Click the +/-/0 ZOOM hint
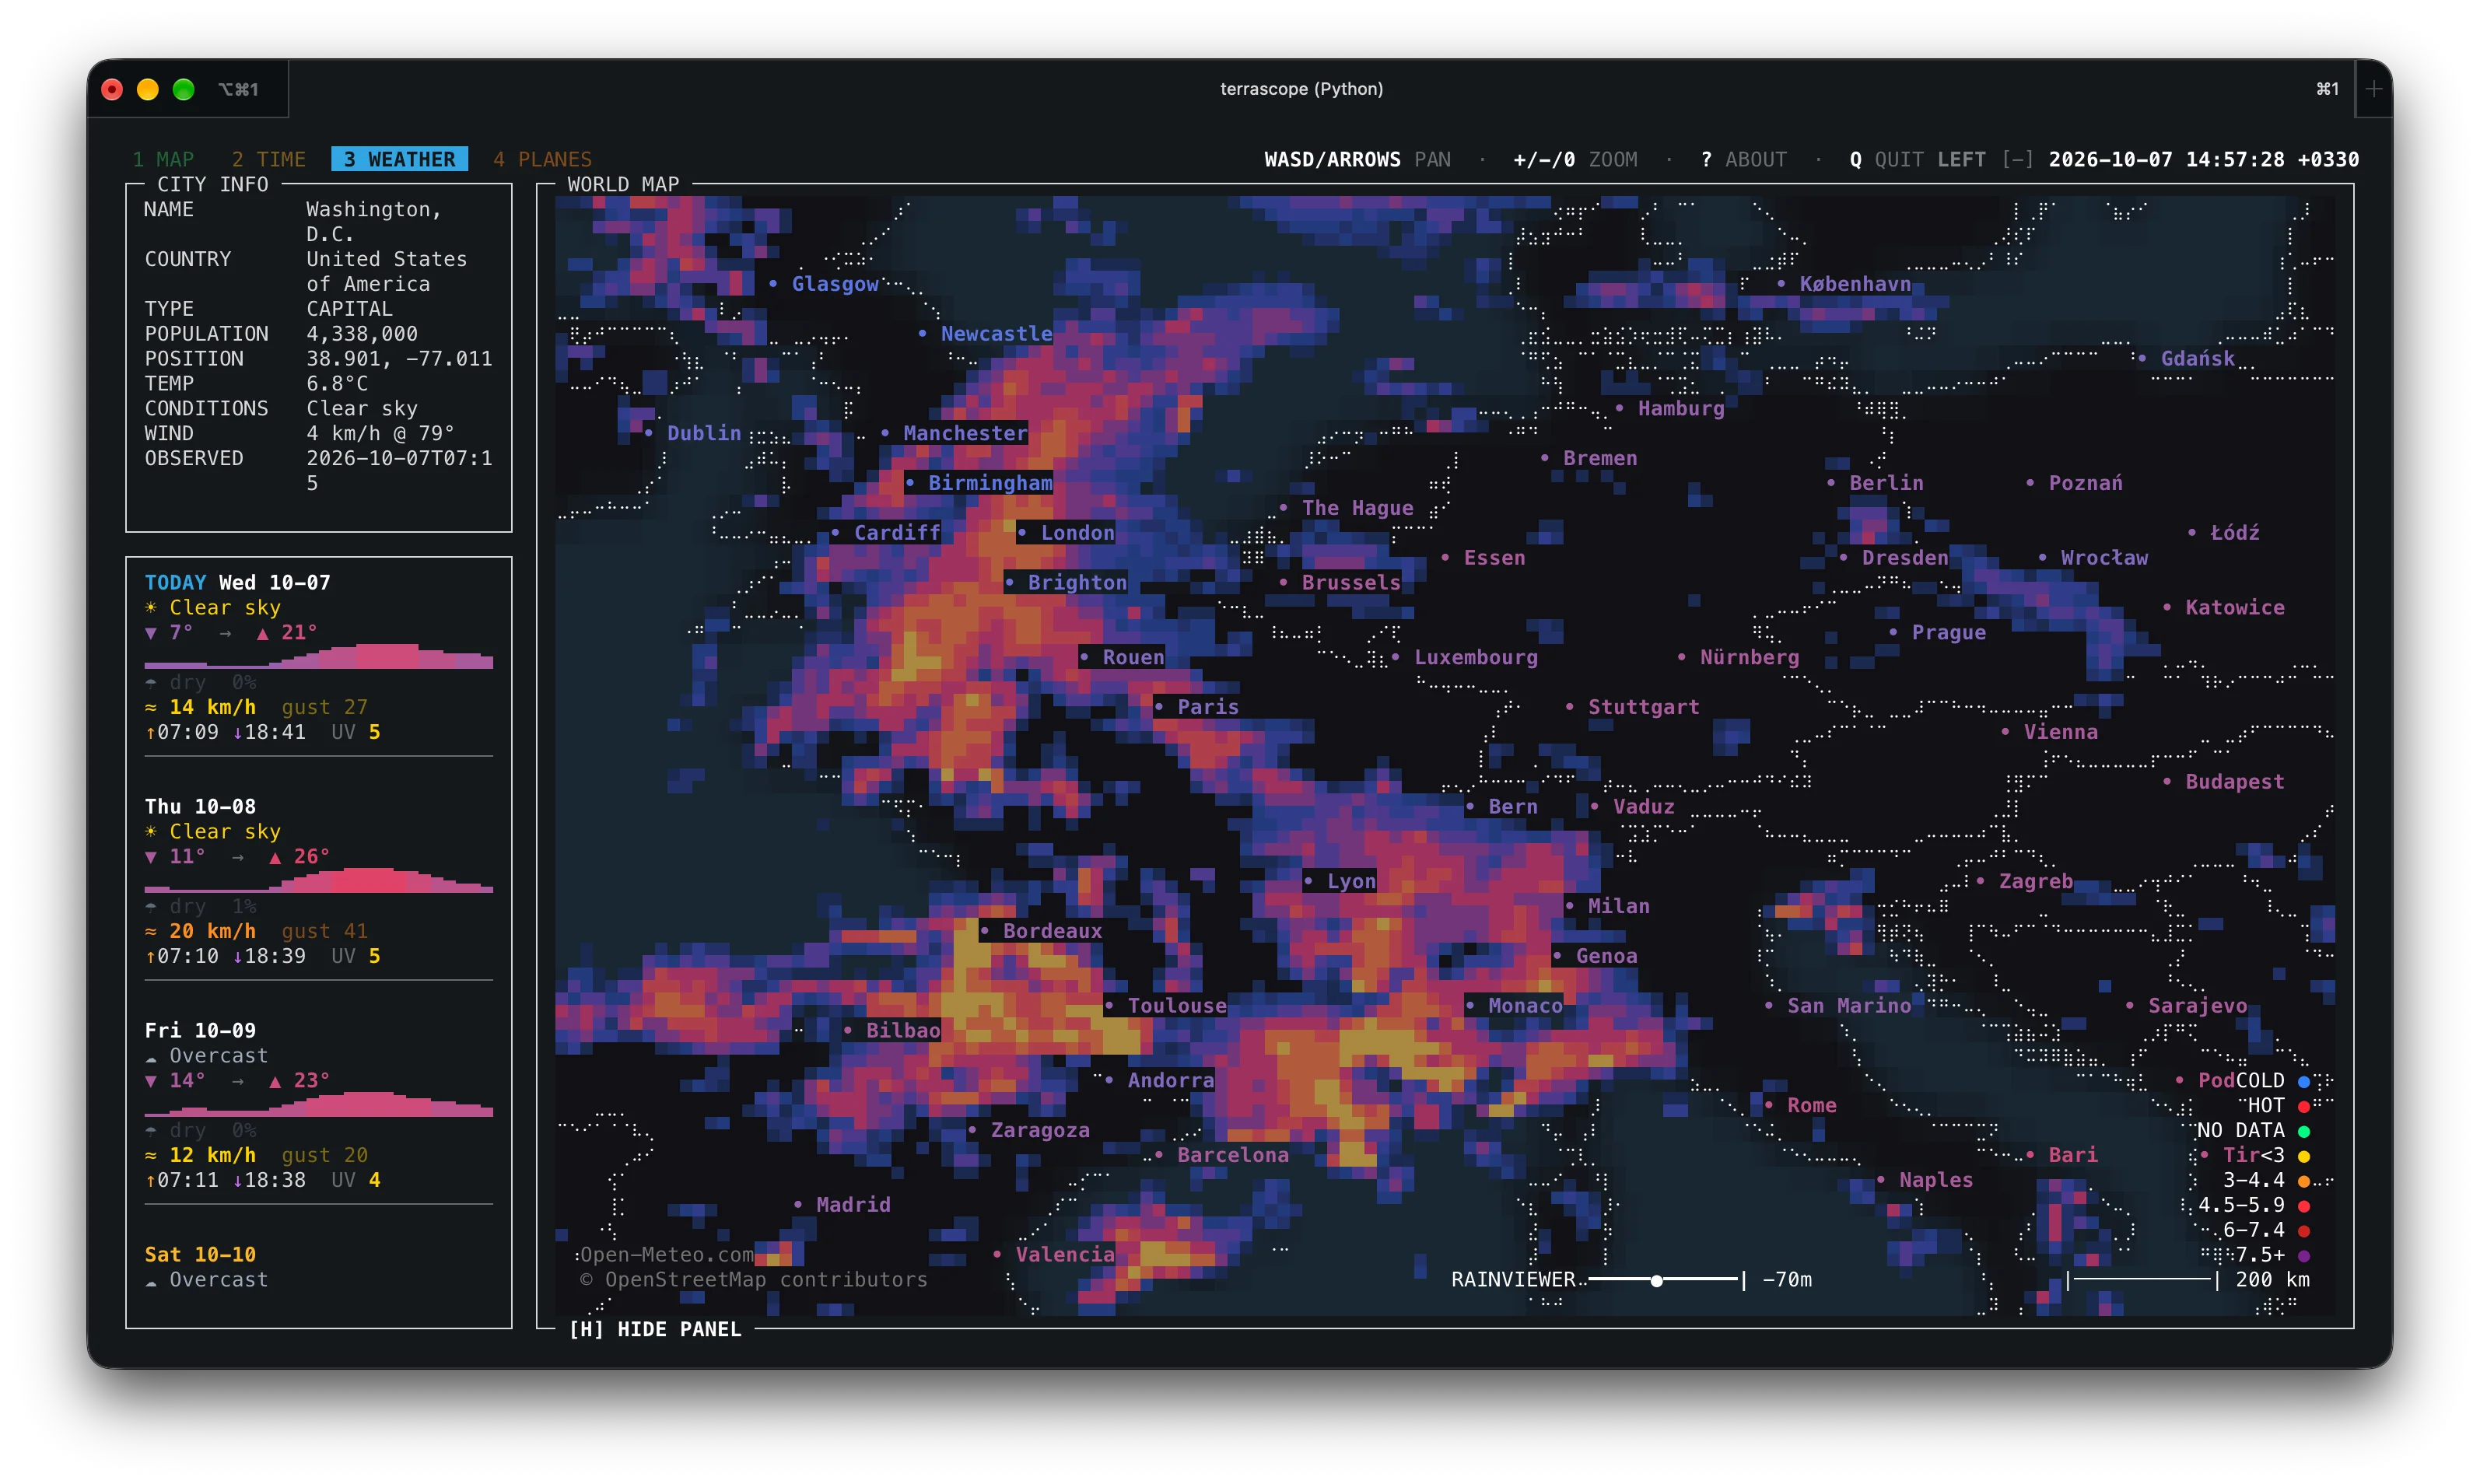The image size is (2480, 1484). [x=1575, y=159]
